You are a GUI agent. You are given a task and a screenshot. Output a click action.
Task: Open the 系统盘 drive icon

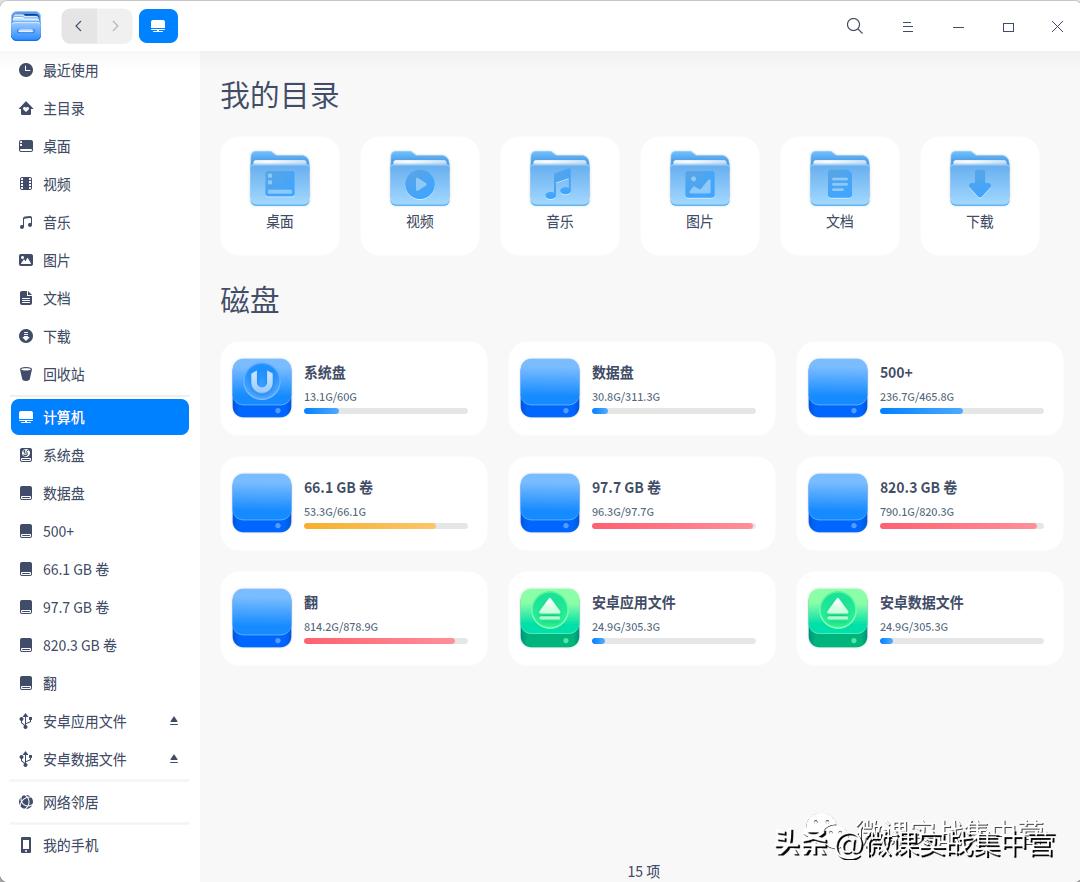coord(261,388)
